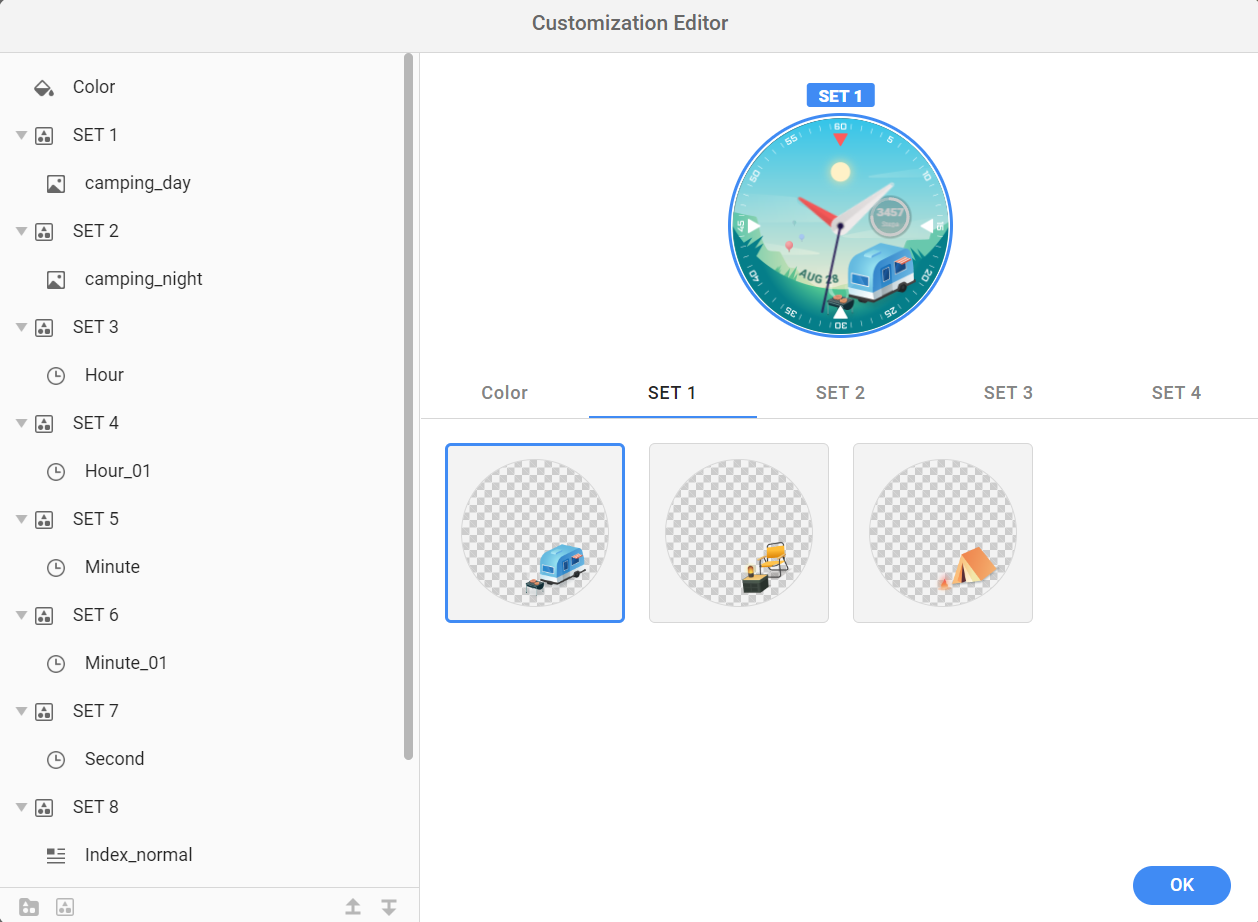Select the Minute_01 tree entry

pos(126,663)
